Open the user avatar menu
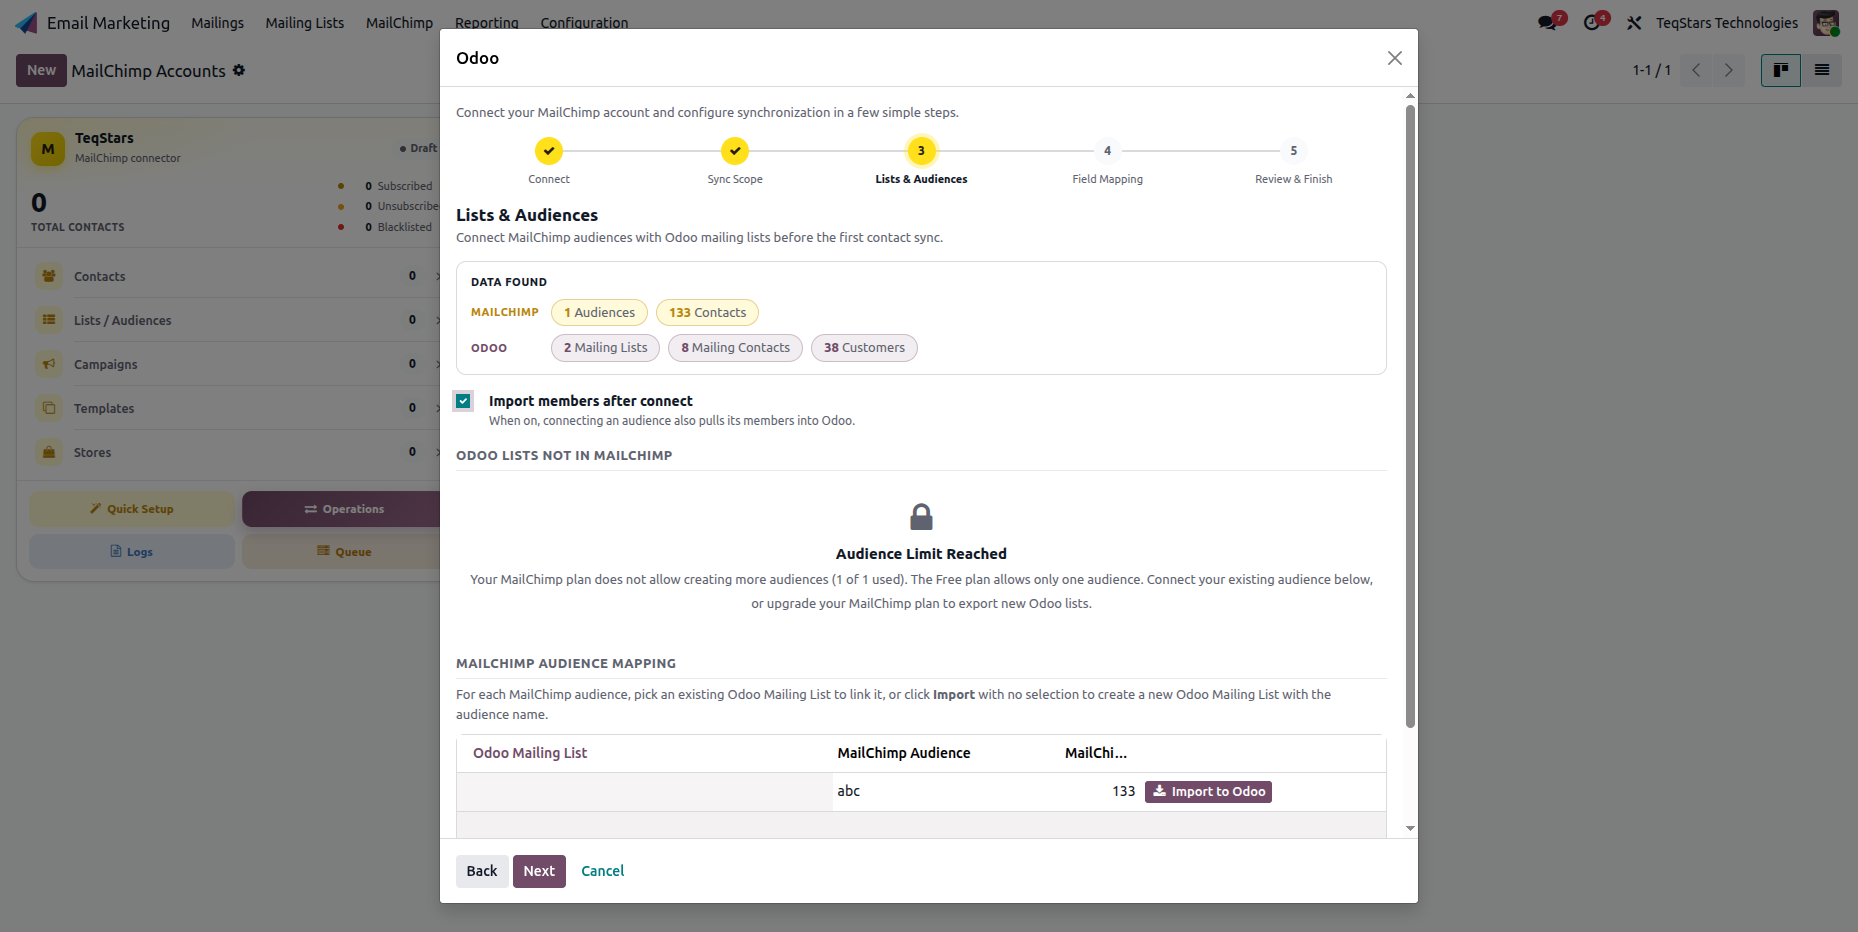 pos(1826,22)
